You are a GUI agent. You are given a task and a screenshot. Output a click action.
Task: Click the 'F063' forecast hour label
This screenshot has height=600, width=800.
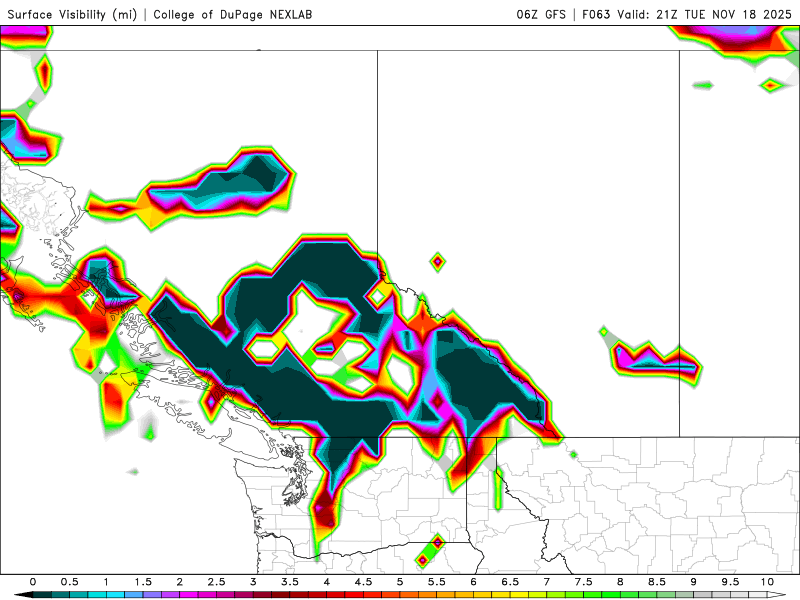click(596, 14)
